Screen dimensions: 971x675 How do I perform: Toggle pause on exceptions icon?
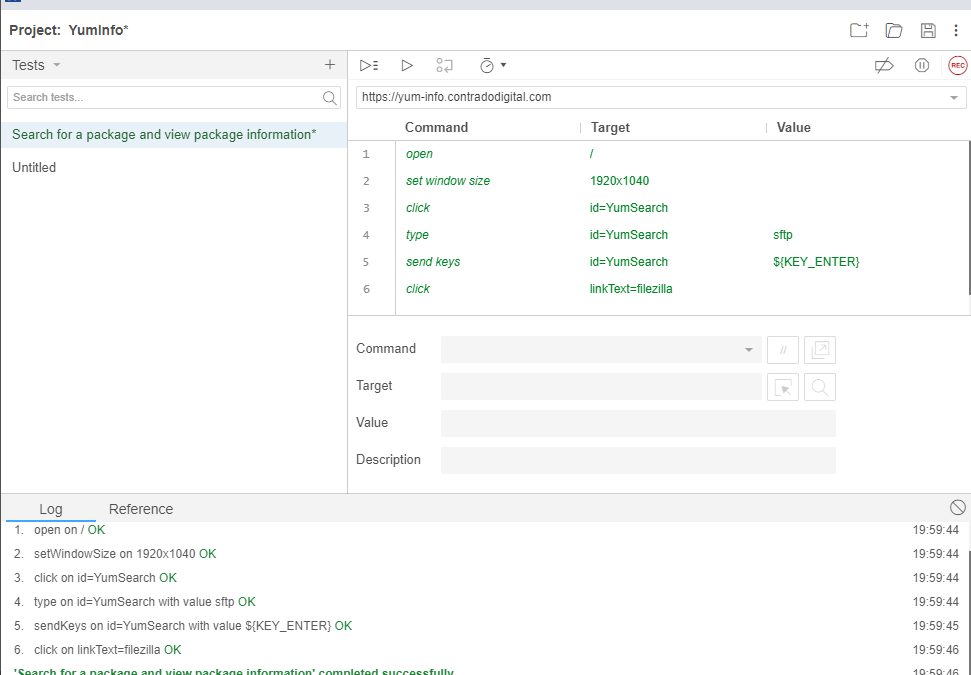pyautogui.click(x=921, y=65)
